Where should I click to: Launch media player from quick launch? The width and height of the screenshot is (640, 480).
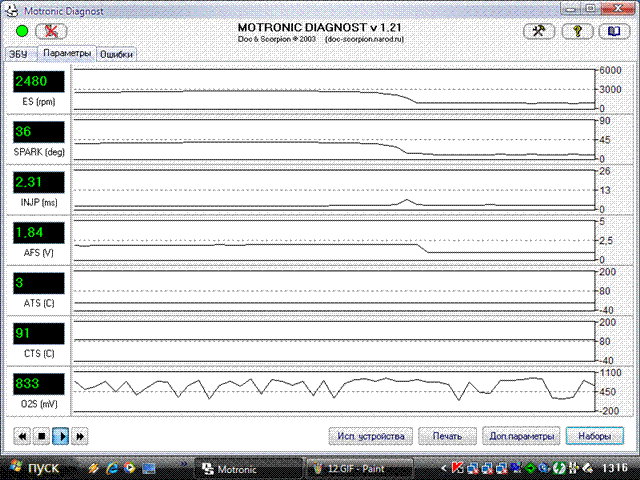129,468
